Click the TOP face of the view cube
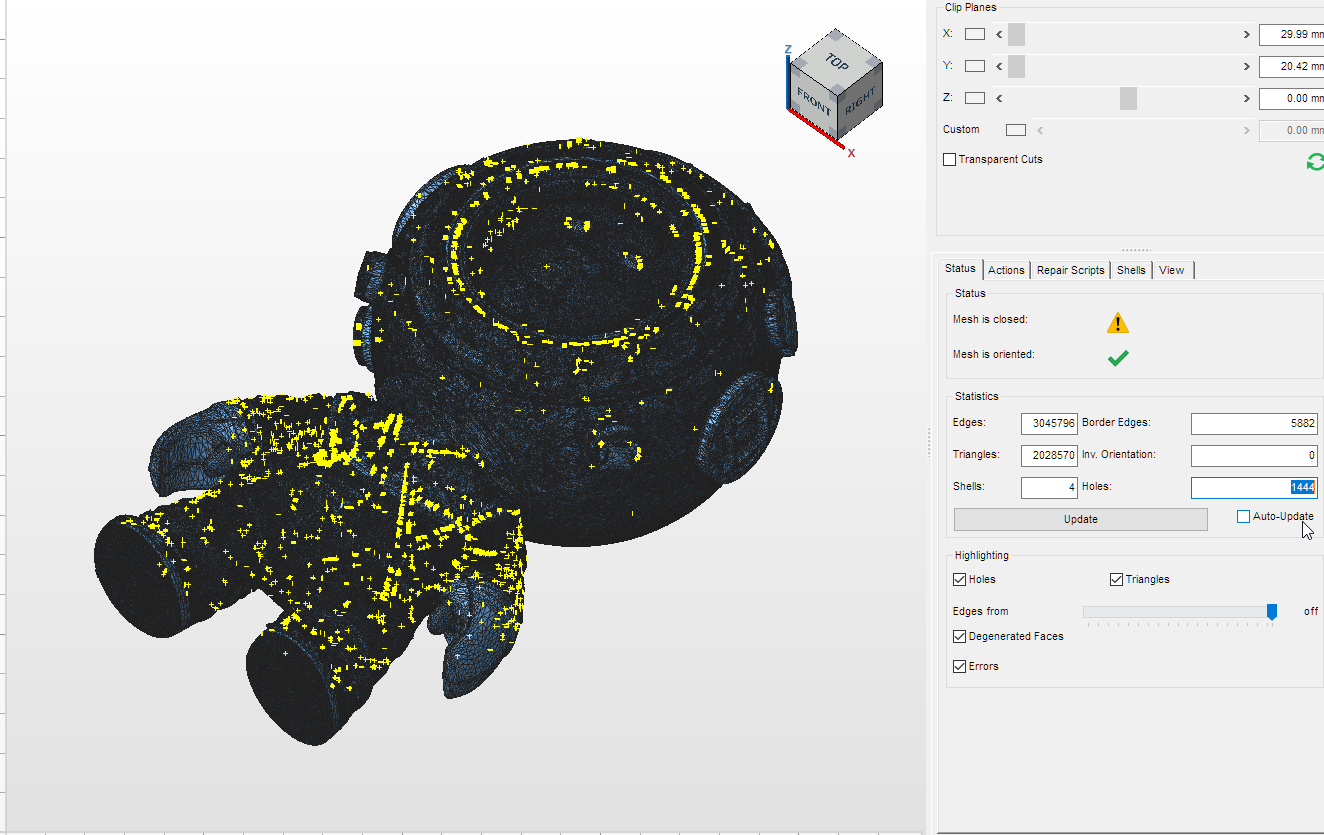1324x835 pixels. [837, 63]
